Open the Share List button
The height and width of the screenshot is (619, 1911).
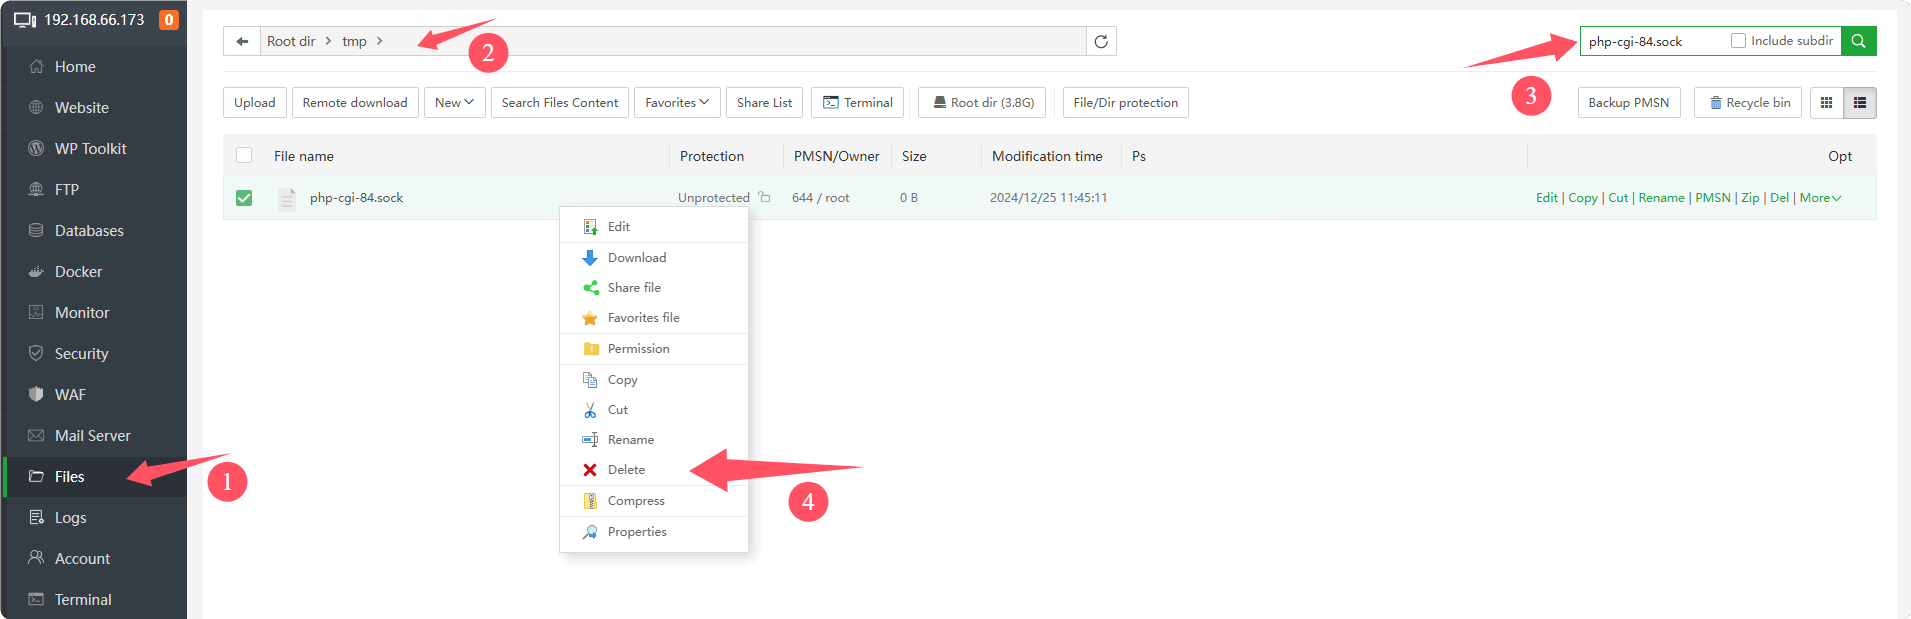pyautogui.click(x=764, y=103)
